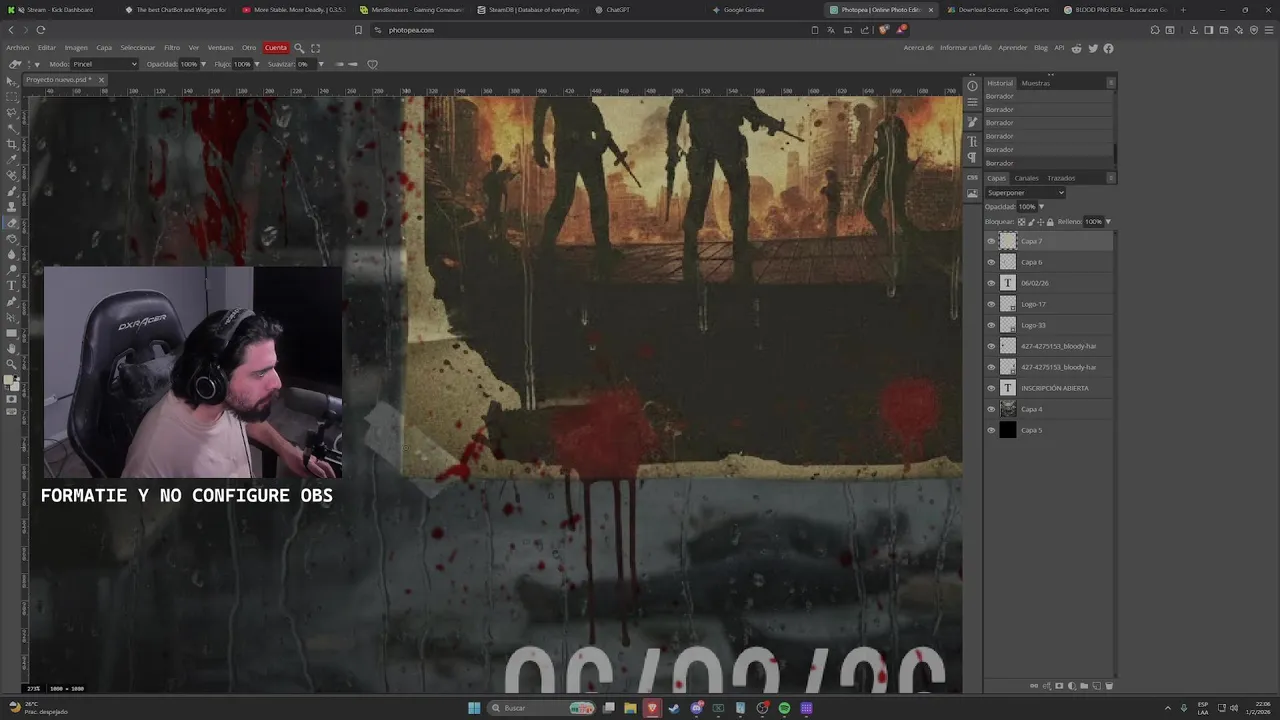Switch to the Canales tab

[1027, 178]
